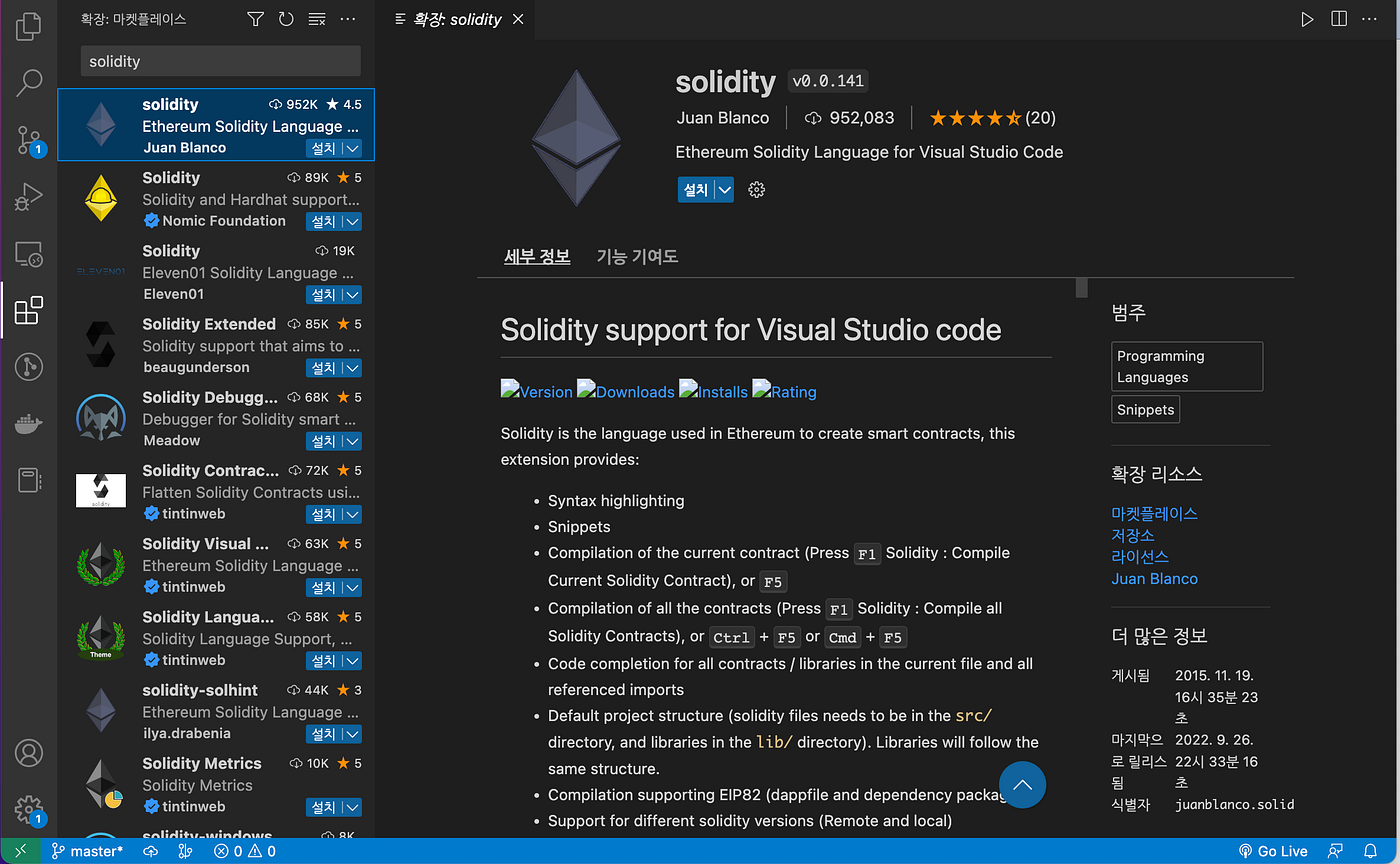Open Remote Explorer in activity bar
The width and height of the screenshot is (1400, 864).
[29, 254]
